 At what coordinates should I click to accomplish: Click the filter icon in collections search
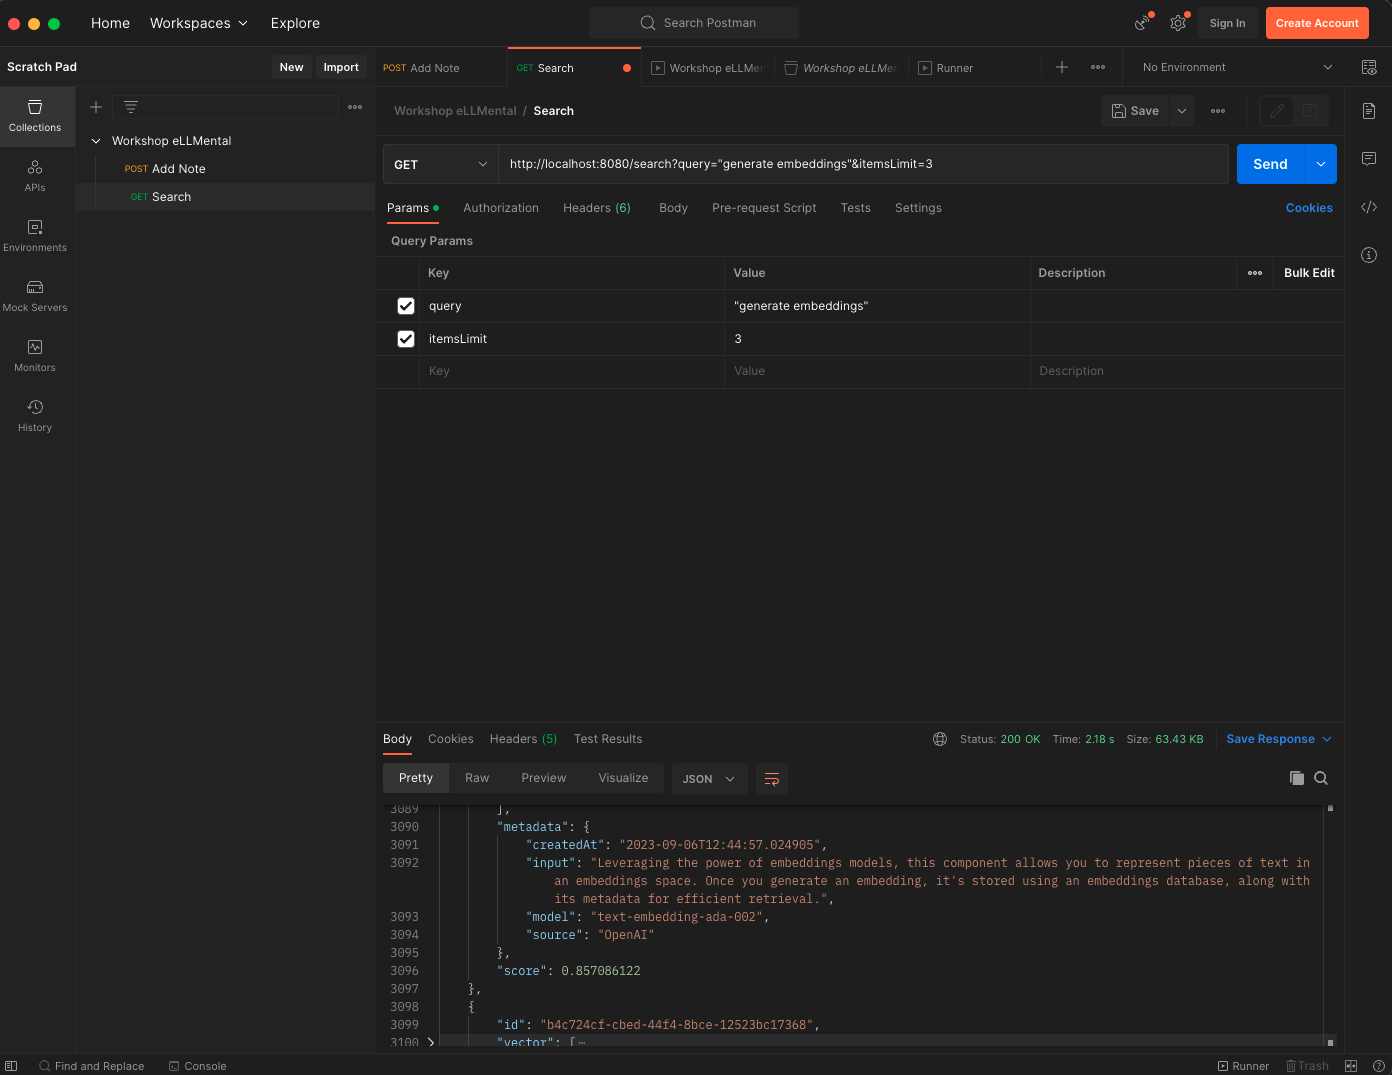pos(131,107)
